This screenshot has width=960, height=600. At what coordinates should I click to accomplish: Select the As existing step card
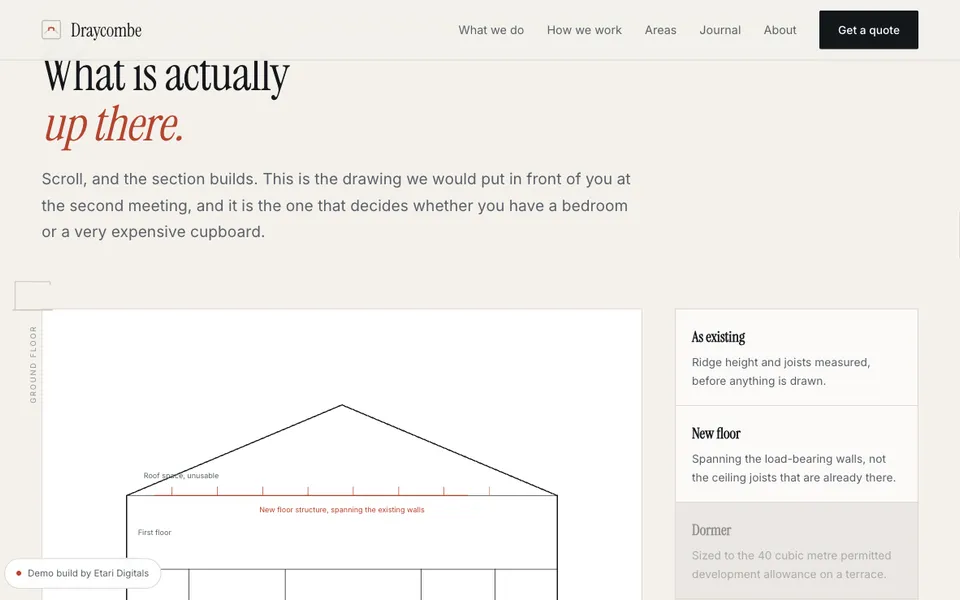tap(796, 358)
